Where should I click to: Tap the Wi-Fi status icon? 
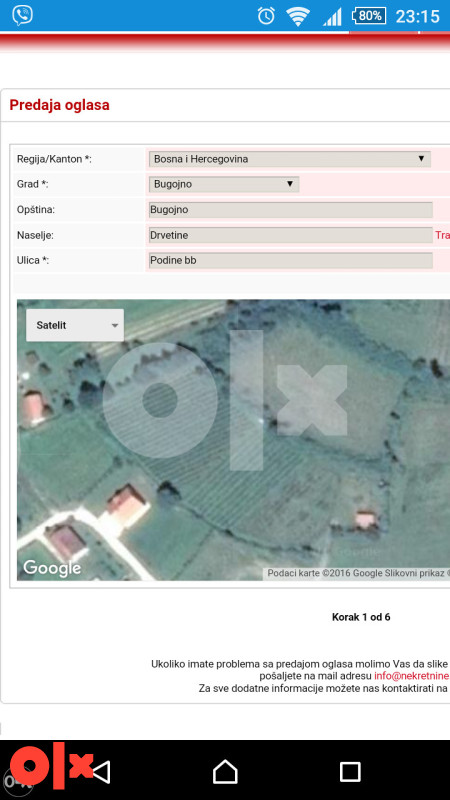coord(298,16)
